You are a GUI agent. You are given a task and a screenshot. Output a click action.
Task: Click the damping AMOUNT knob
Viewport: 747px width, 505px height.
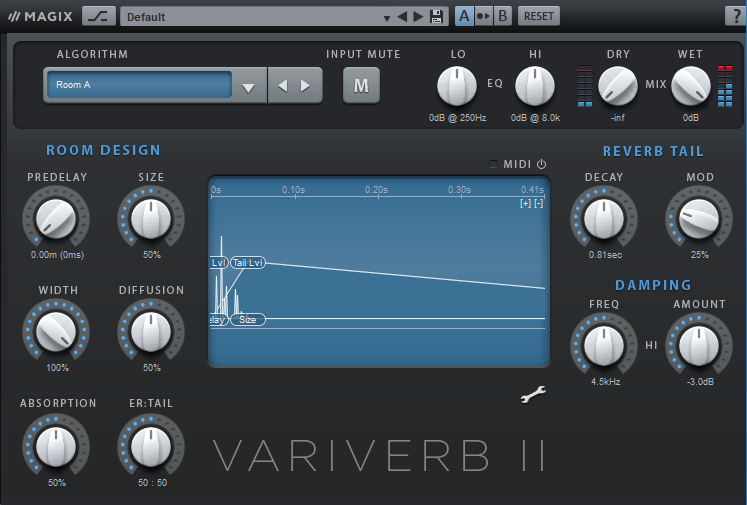coord(699,346)
